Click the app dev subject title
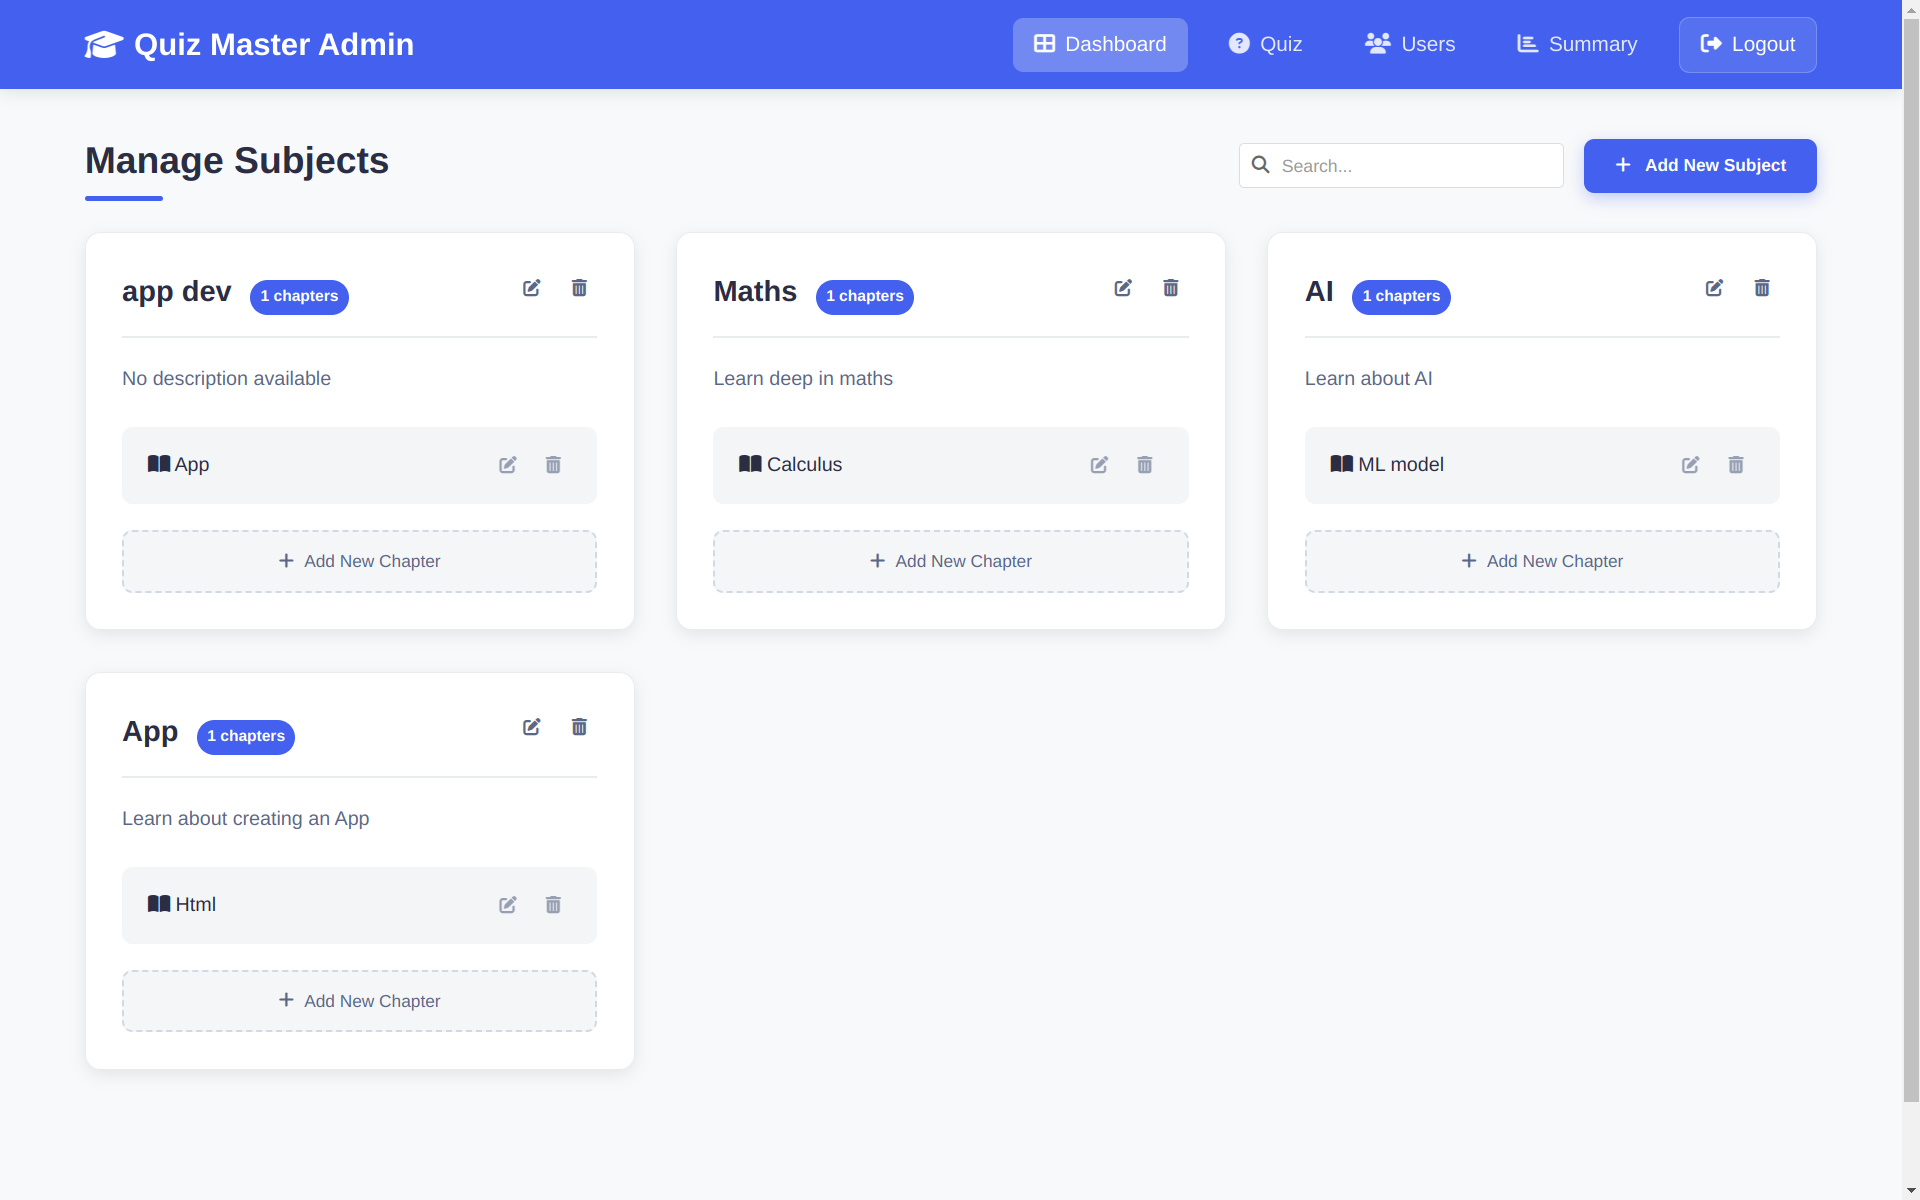The height and width of the screenshot is (1200, 1920). click(x=177, y=292)
